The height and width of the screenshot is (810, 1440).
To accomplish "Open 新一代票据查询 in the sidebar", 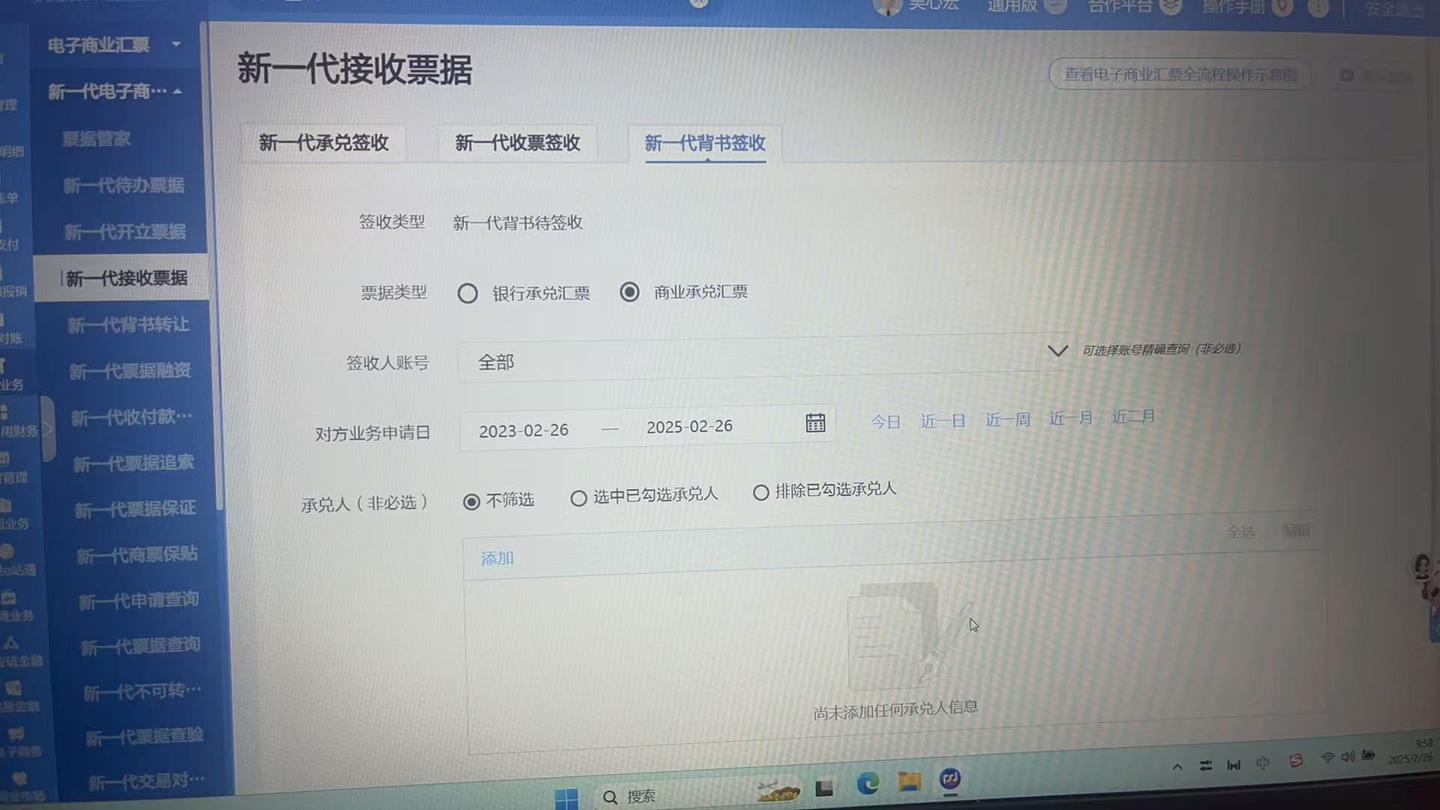I will (x=141, y=646).
